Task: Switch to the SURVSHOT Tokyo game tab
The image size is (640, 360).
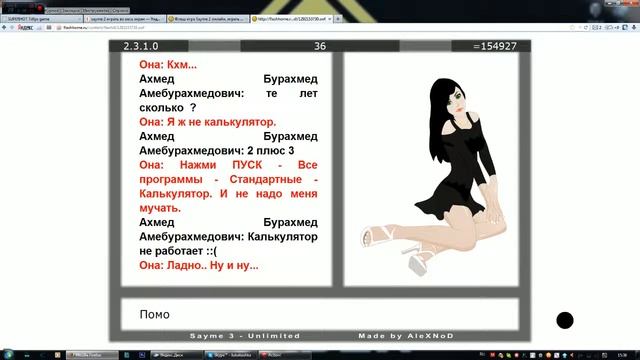Action: [x=42, y=19]
